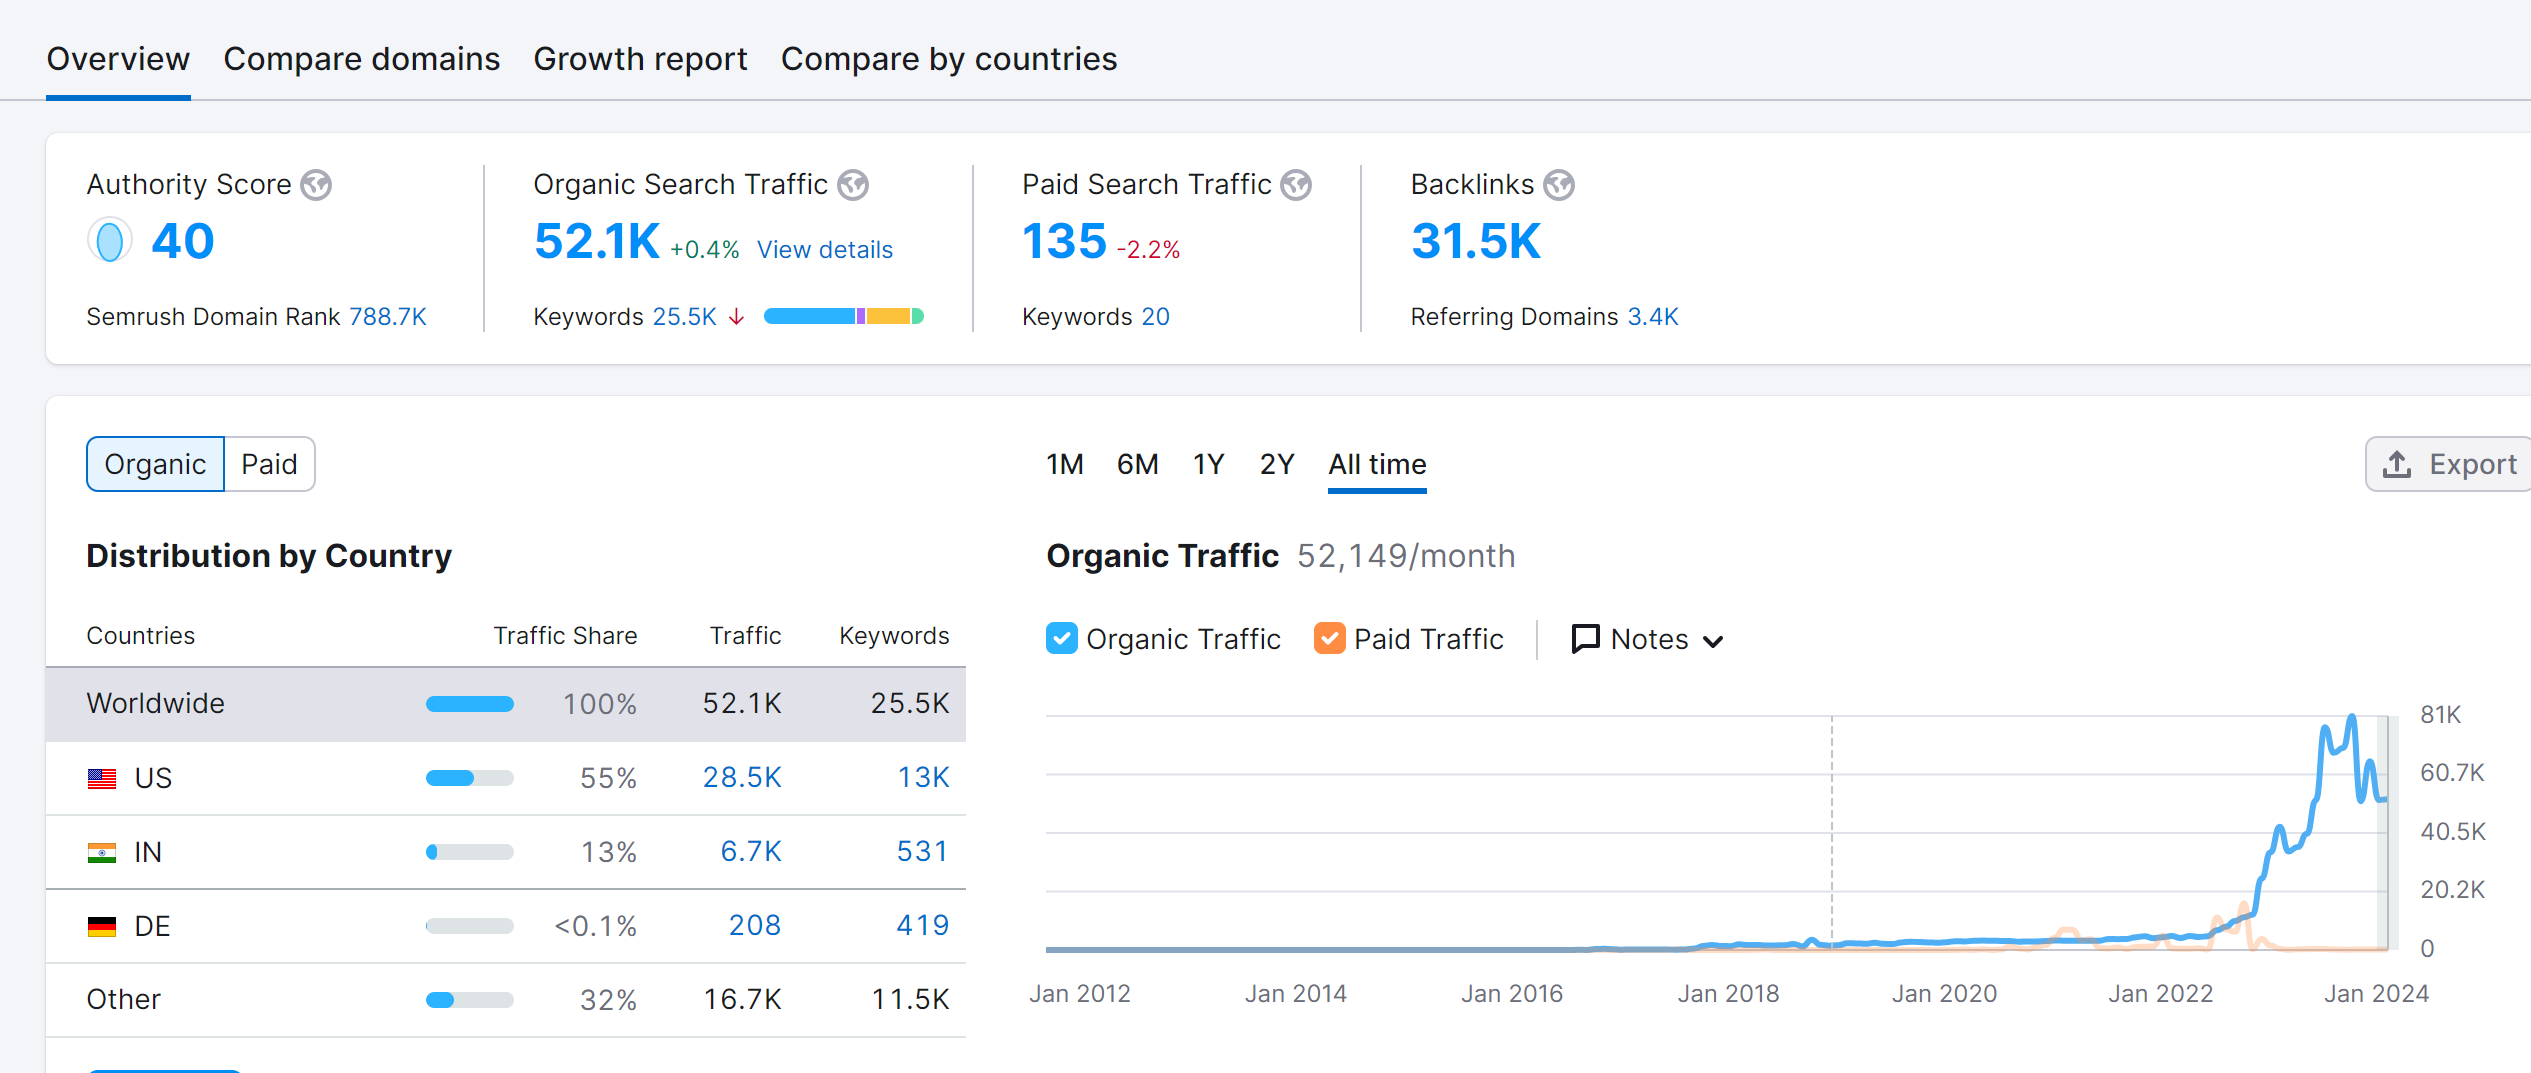This screenshot has height=1073, width=2531.
Task: Click the -2.2% paid traffic change
Action: tap(1148, 250)
